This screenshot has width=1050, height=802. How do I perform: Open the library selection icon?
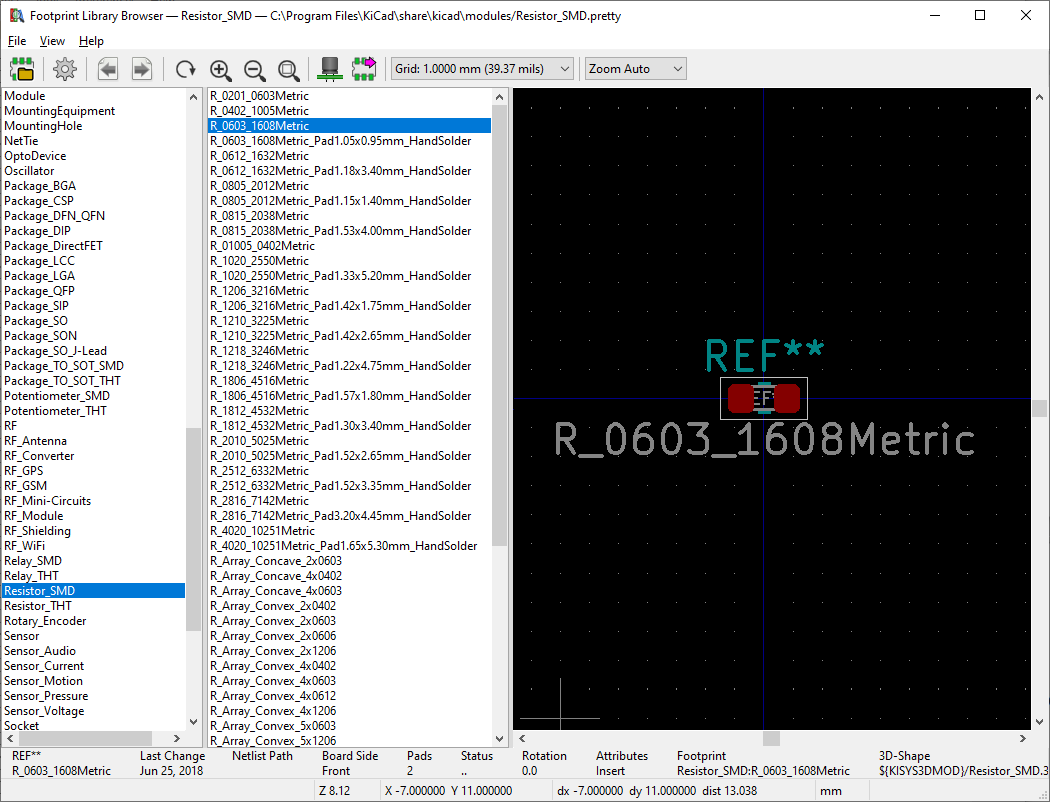tap(22, 69)
